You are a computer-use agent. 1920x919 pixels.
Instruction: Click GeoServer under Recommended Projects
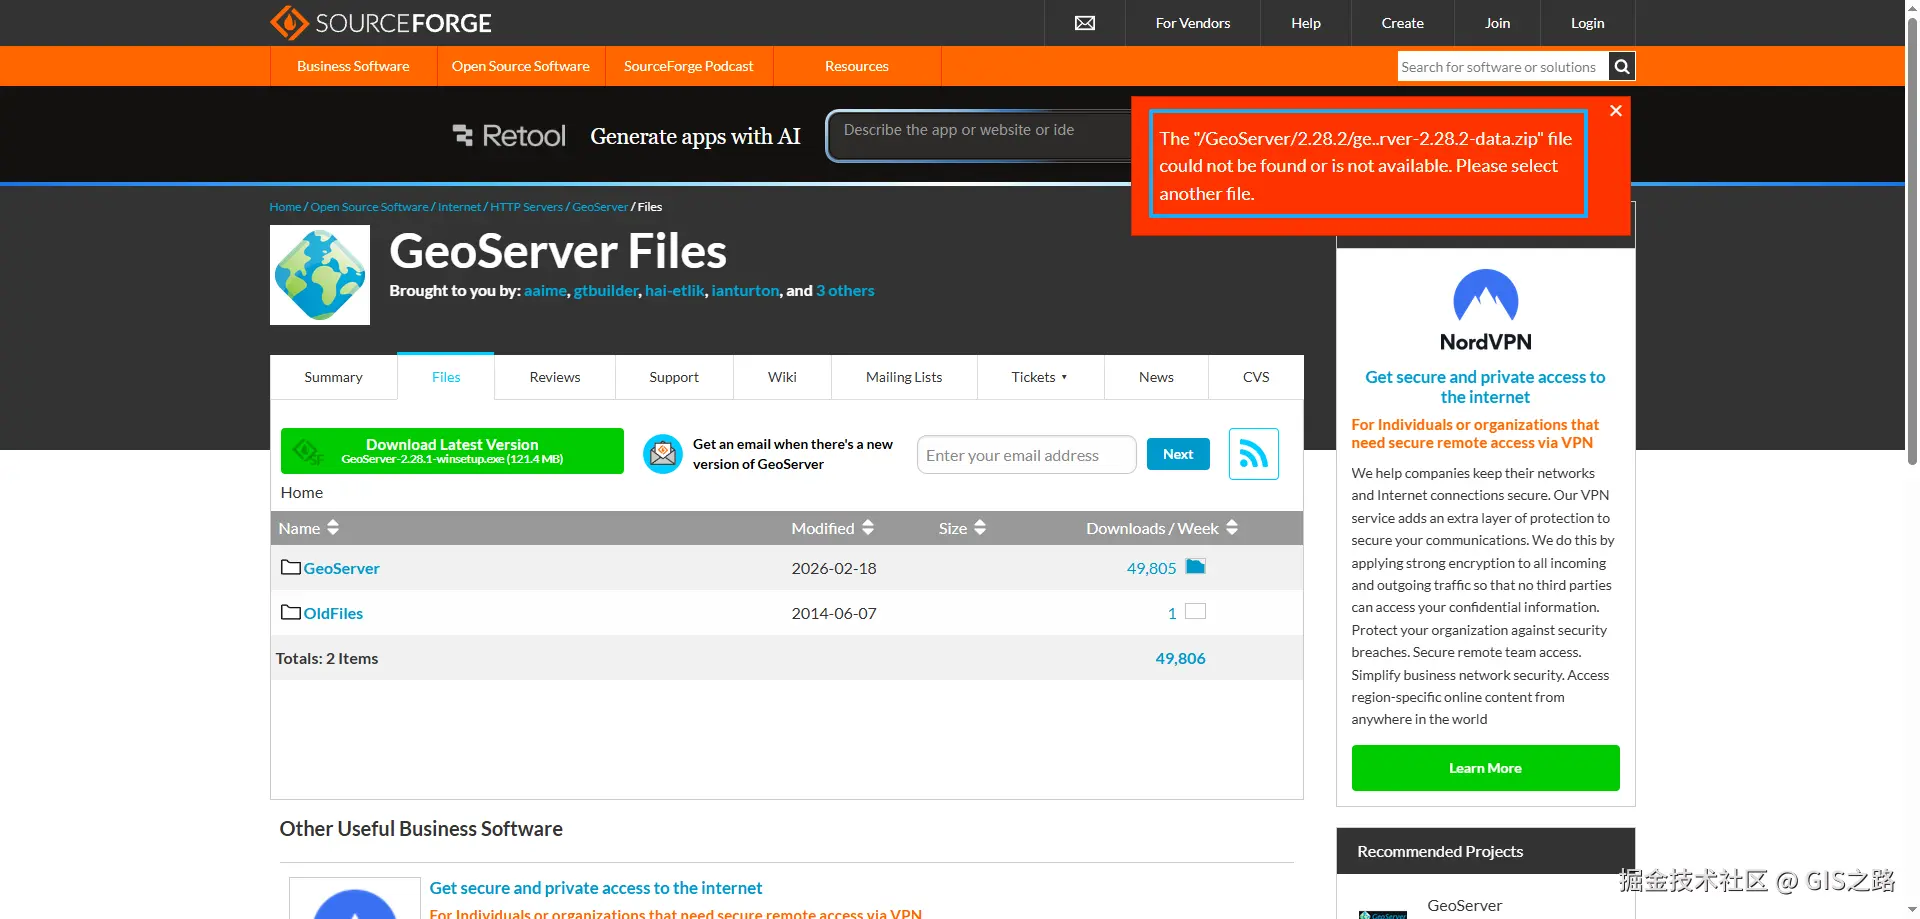tap(1464, 905)
